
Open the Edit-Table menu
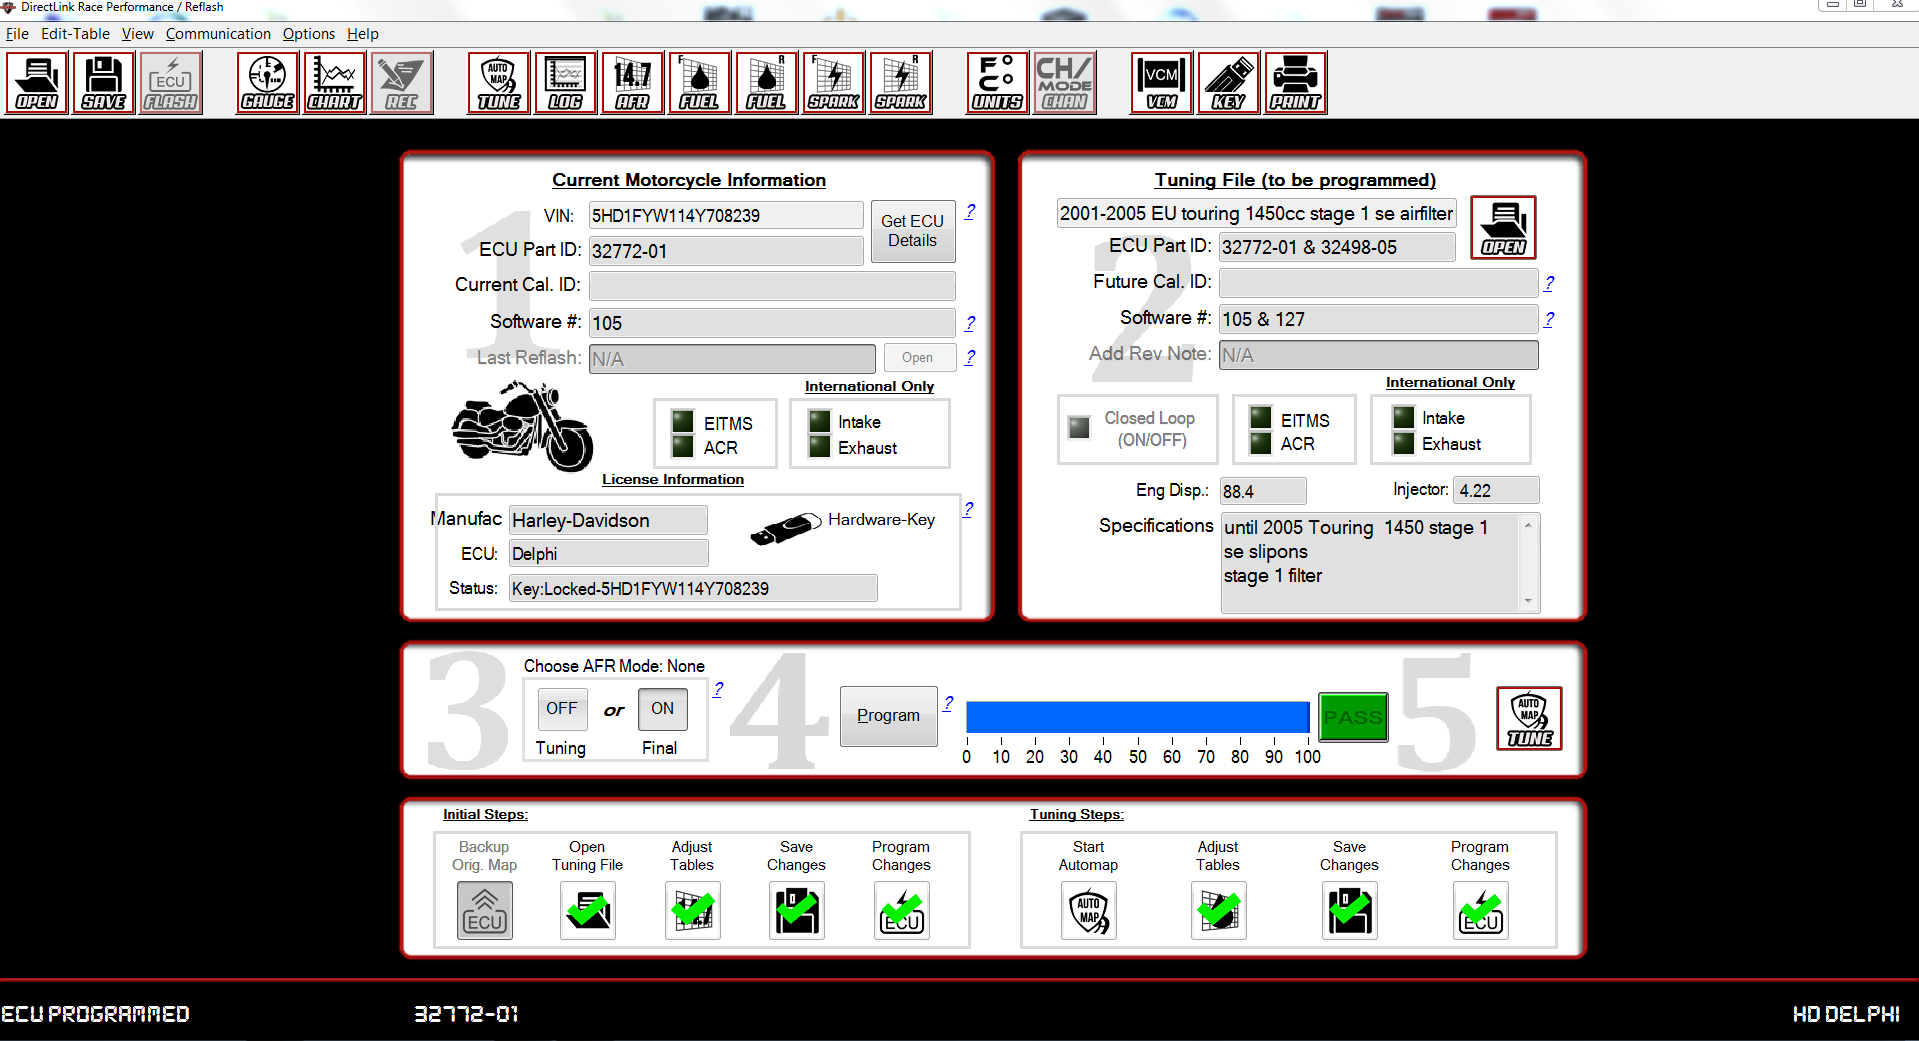pos(75,34)
